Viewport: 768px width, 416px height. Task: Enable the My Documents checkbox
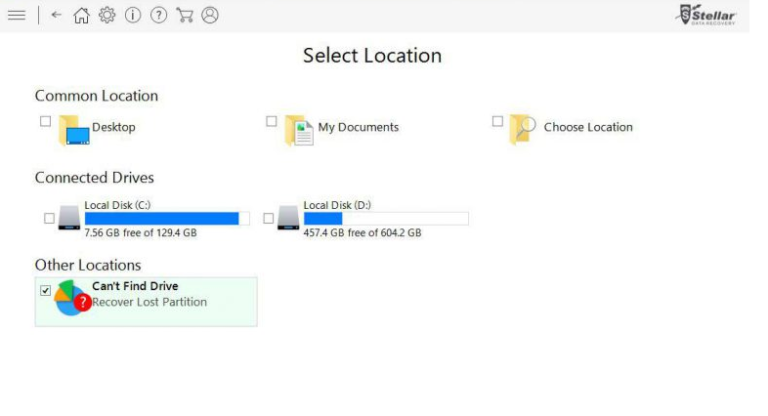tap(271, 121)
